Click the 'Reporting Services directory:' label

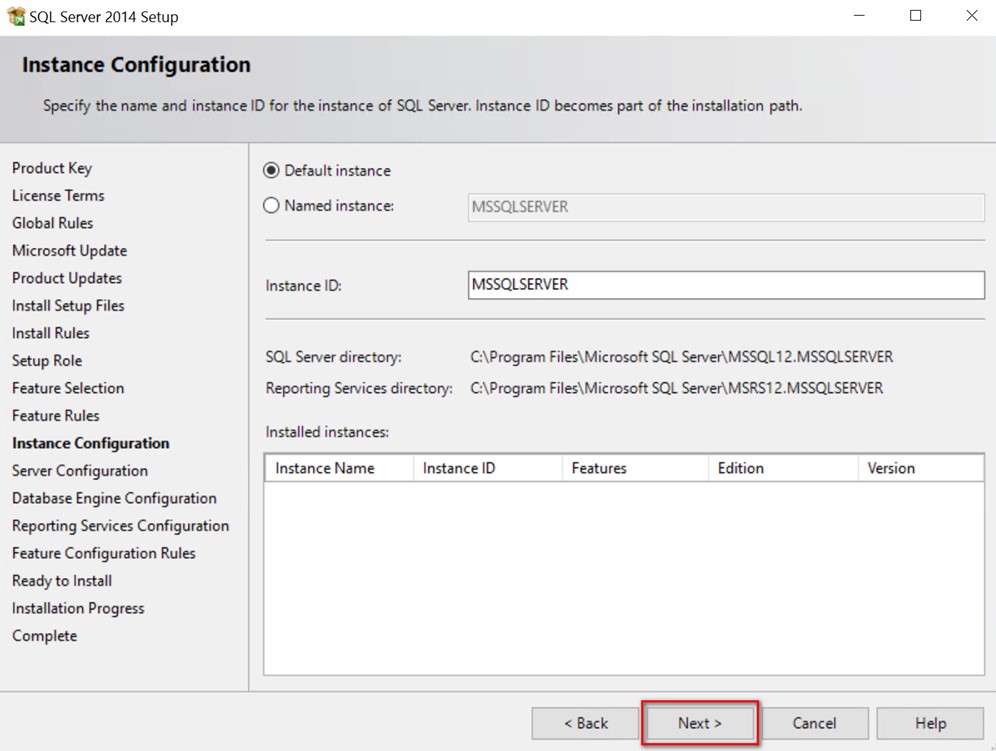359,388
